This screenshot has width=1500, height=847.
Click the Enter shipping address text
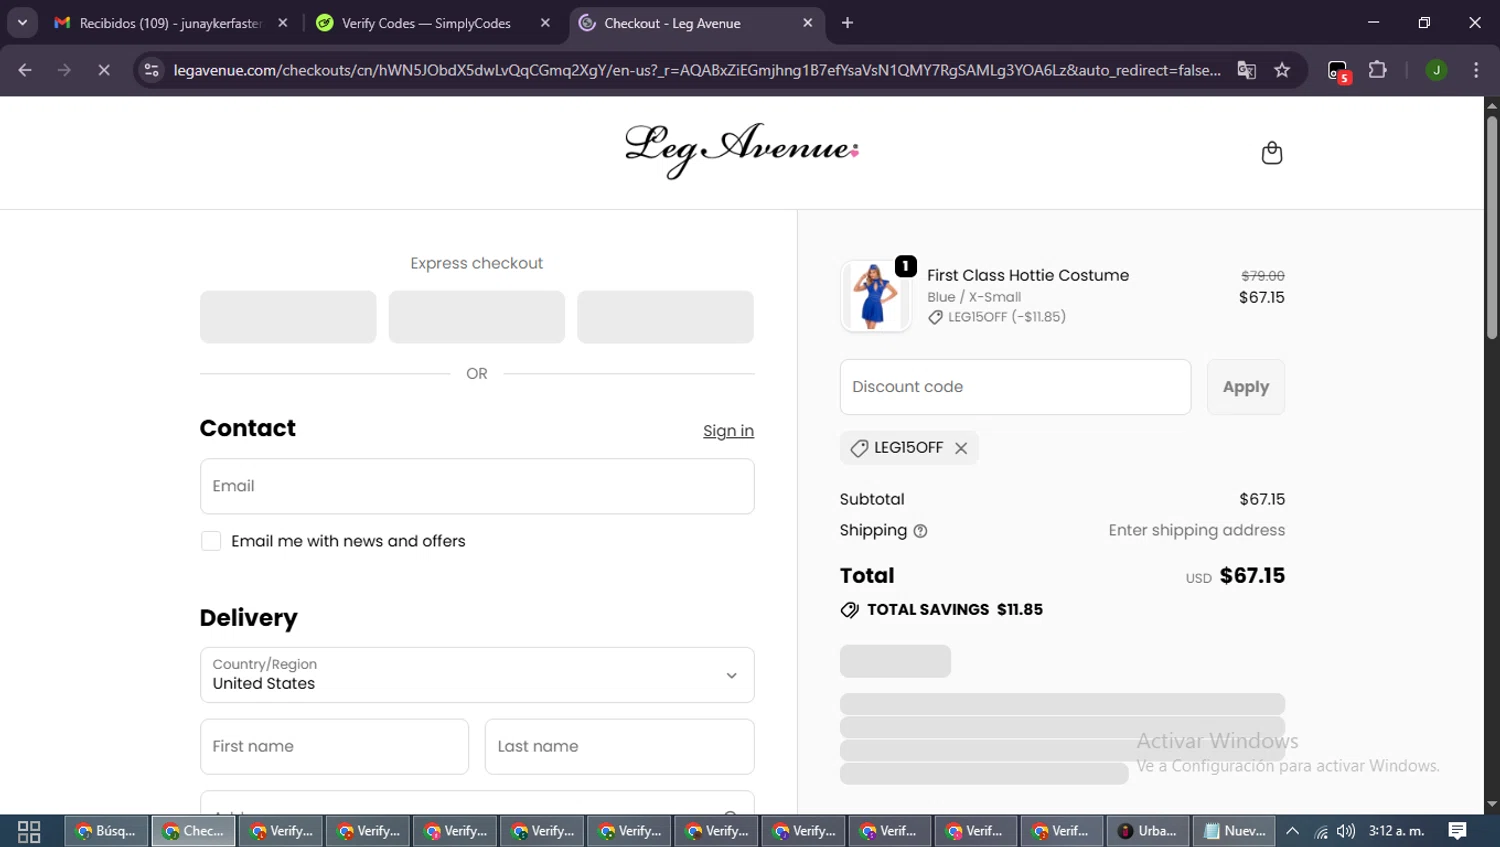1196,531
